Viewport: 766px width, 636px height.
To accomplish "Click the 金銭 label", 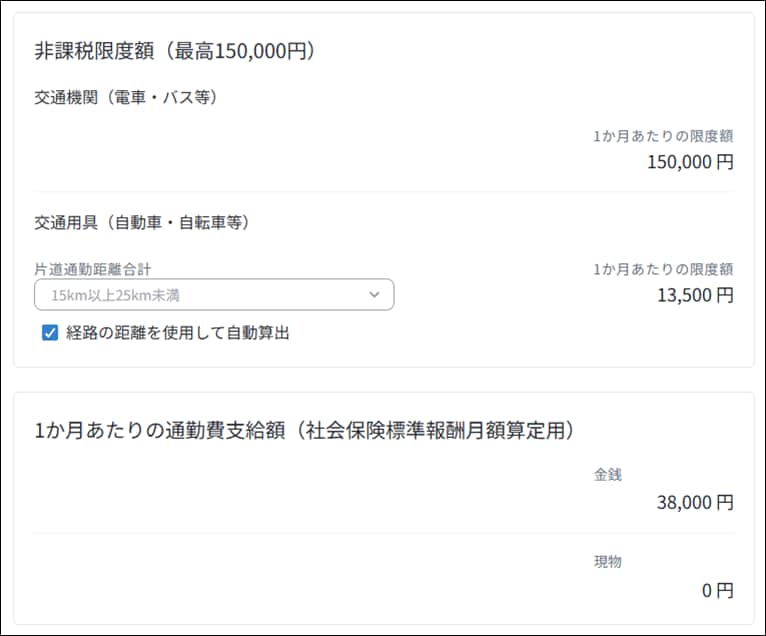I will coord(608,475).
